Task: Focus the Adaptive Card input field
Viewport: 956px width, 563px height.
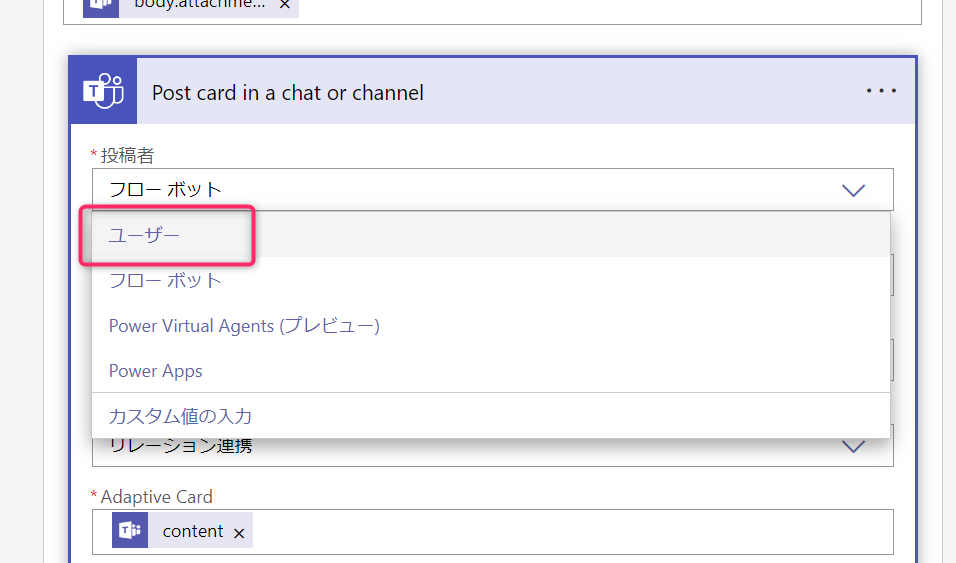Action: click(493, 531)
